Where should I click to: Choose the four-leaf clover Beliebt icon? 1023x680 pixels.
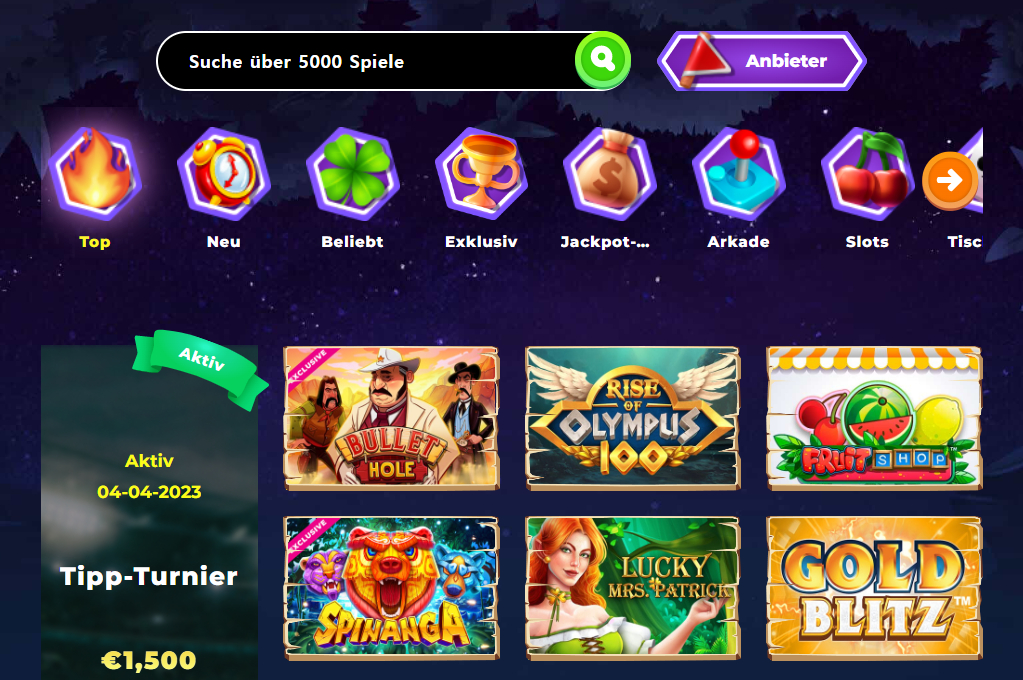[x=352, y=174]
